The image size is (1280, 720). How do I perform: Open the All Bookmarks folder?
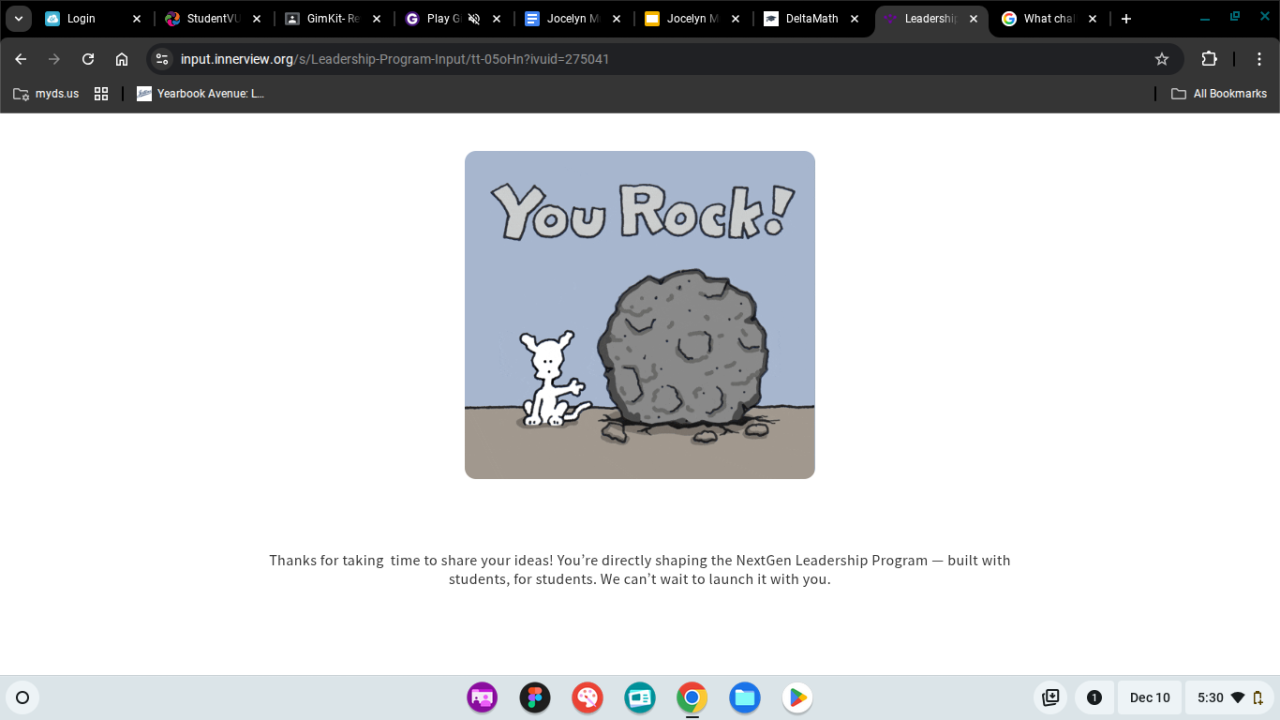coord(1219,94)
